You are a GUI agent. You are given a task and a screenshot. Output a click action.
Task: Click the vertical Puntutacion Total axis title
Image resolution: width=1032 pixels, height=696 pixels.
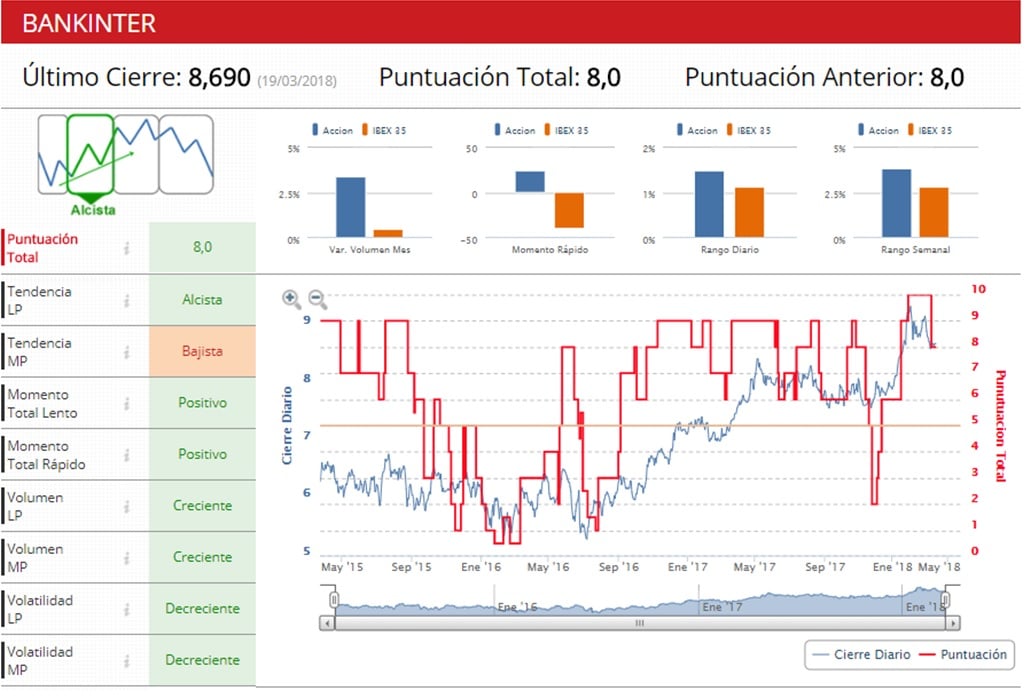[1000, 426]
